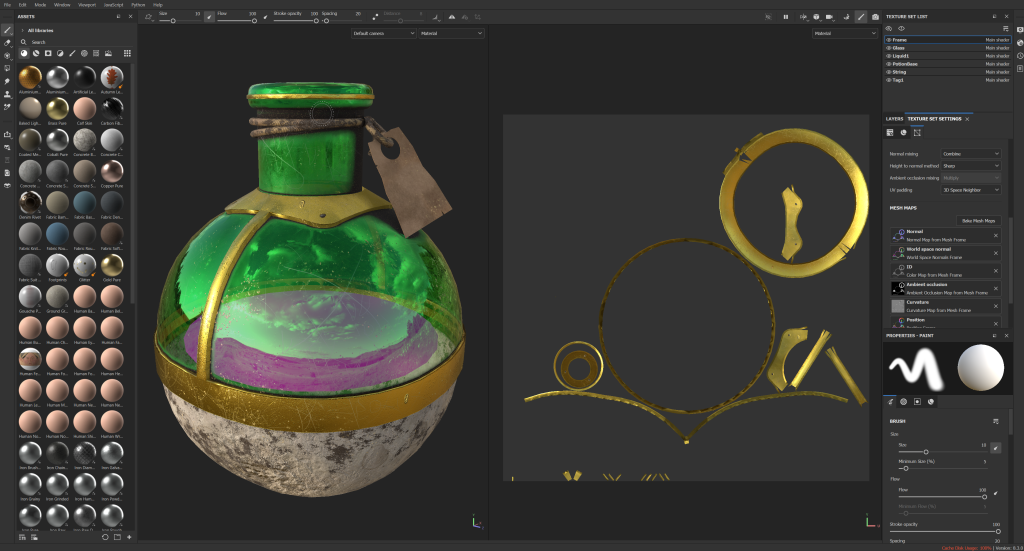This screenshot has height=551, width=1024.
Task: Switch to the Layers tab
Action: click(x=894, y=118)
